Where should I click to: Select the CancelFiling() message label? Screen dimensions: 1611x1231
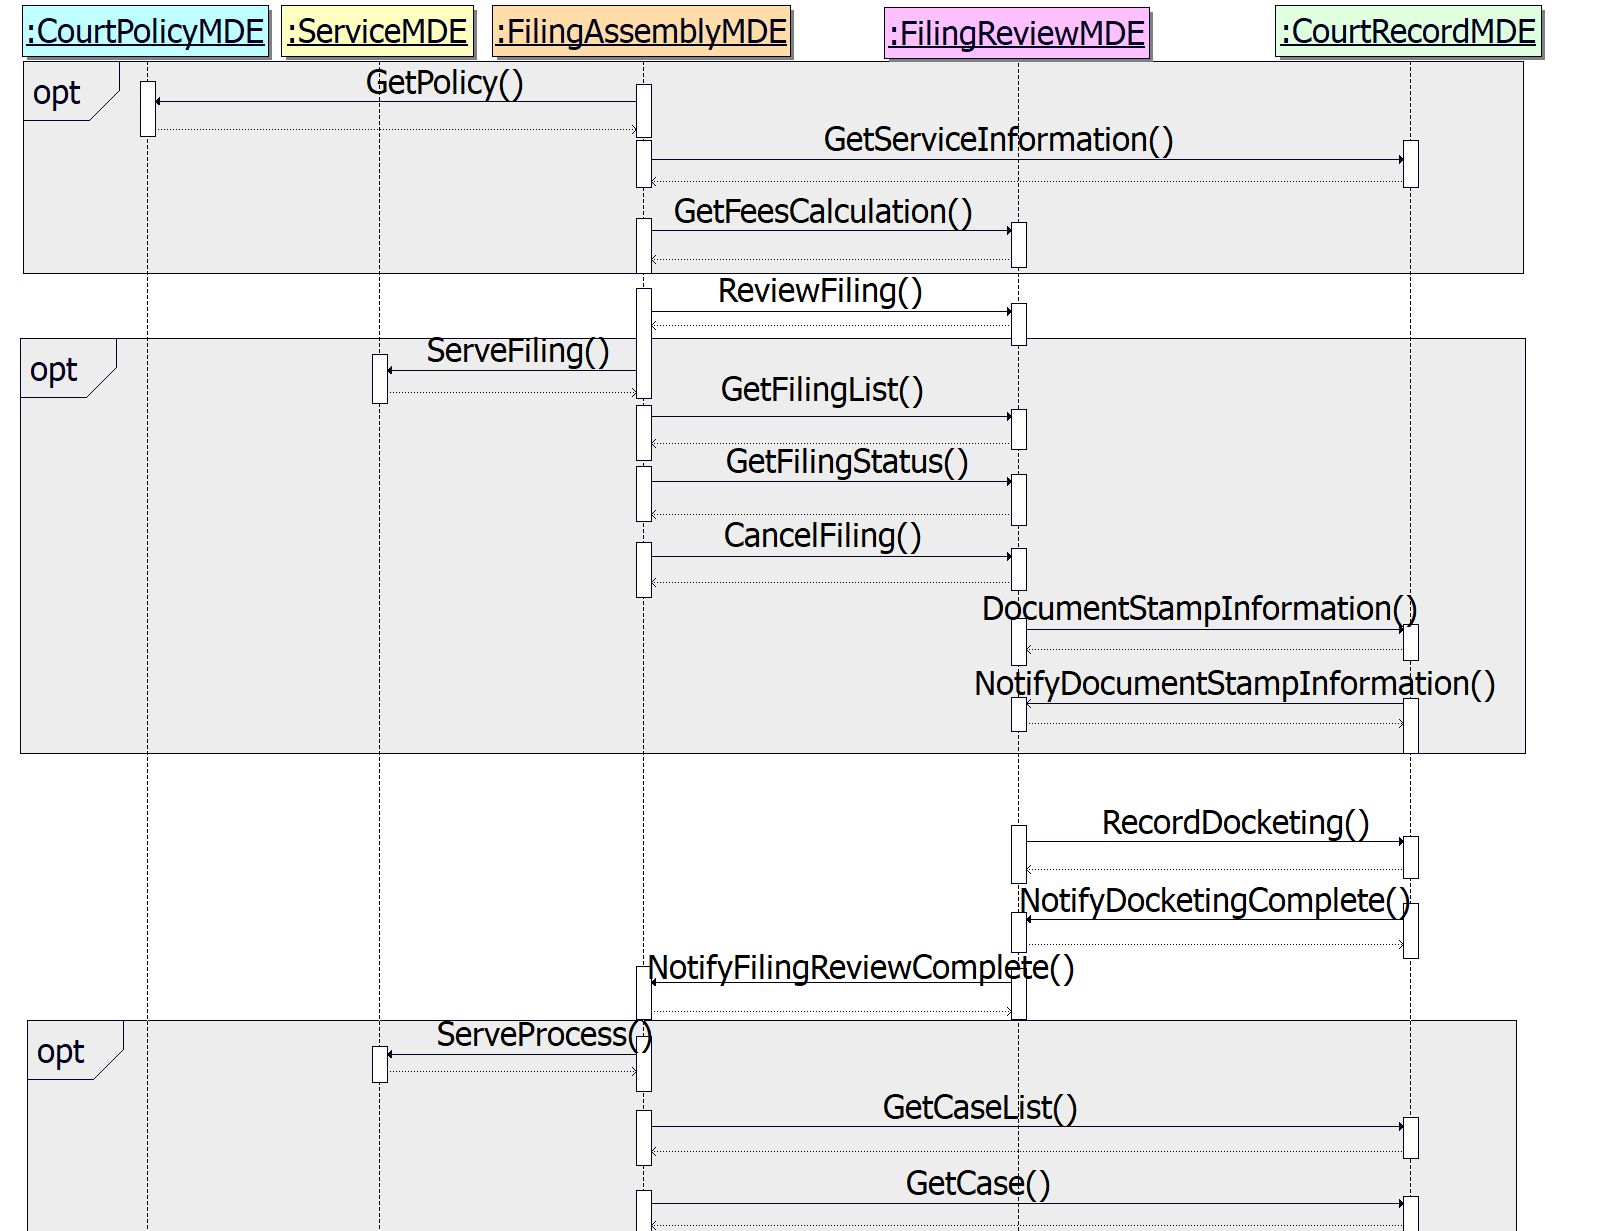(822, 536)
